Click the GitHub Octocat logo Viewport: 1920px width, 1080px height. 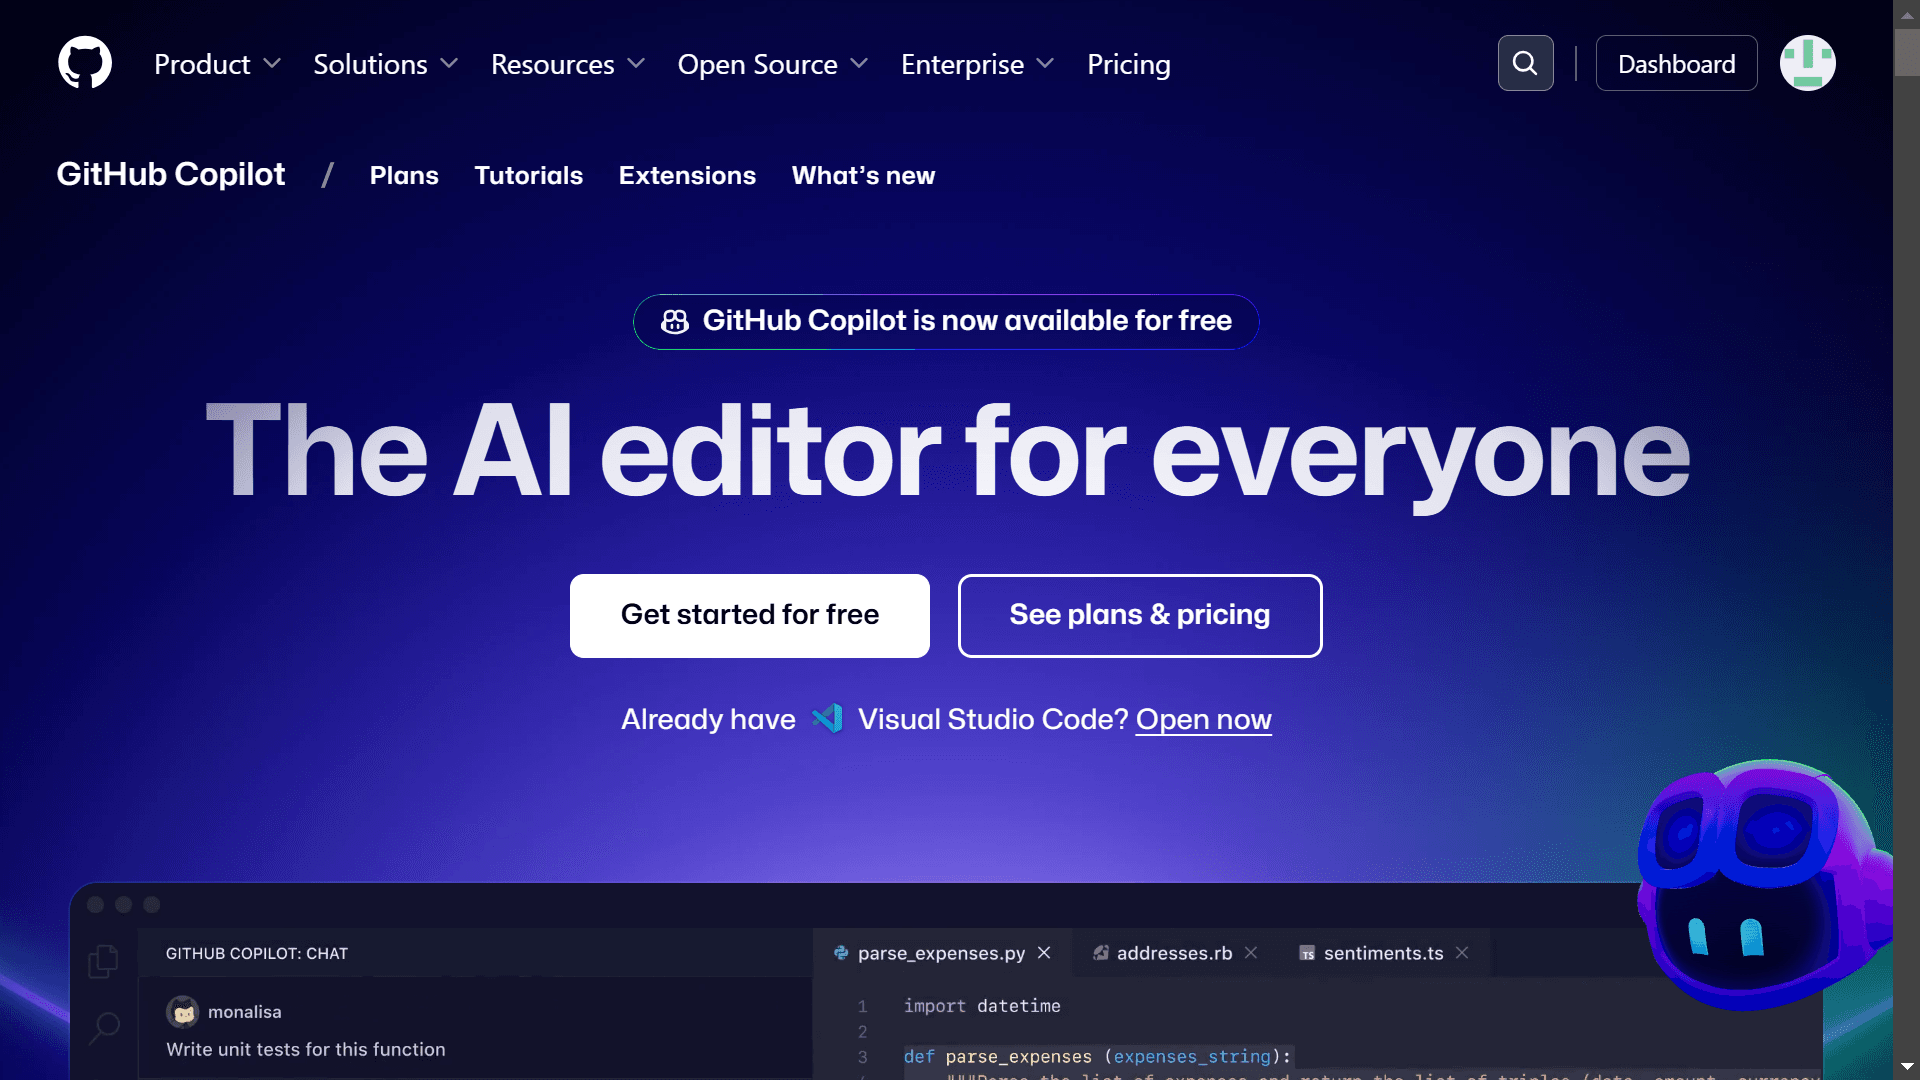85,63
